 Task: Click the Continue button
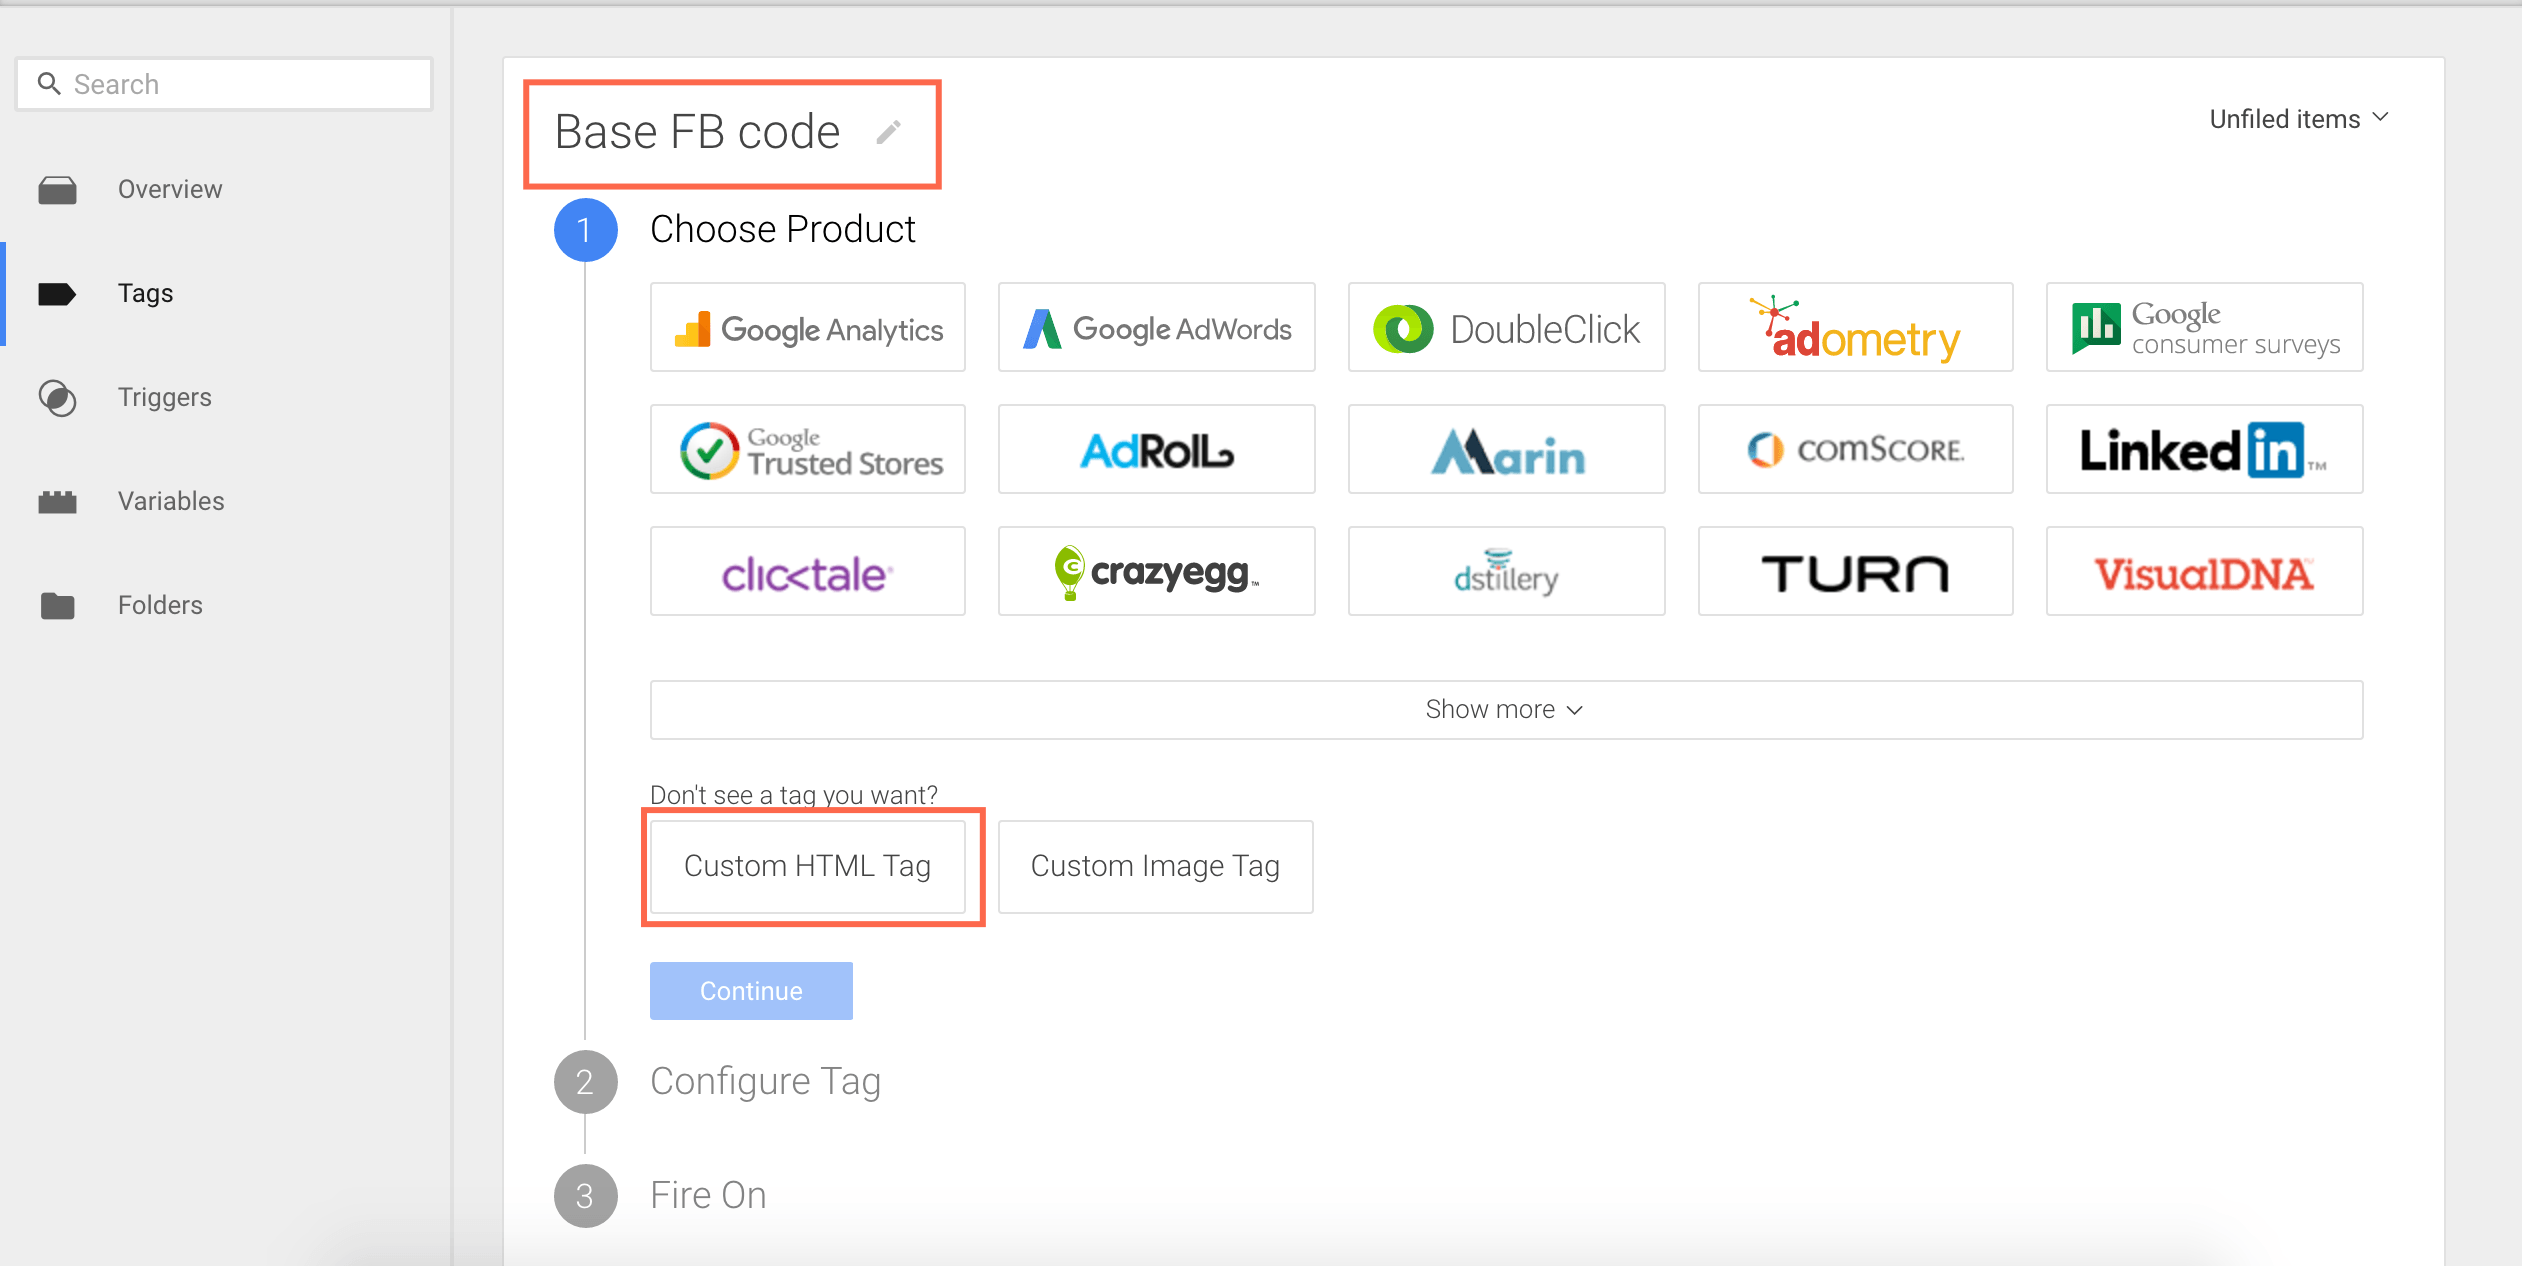tap(751, 991)
